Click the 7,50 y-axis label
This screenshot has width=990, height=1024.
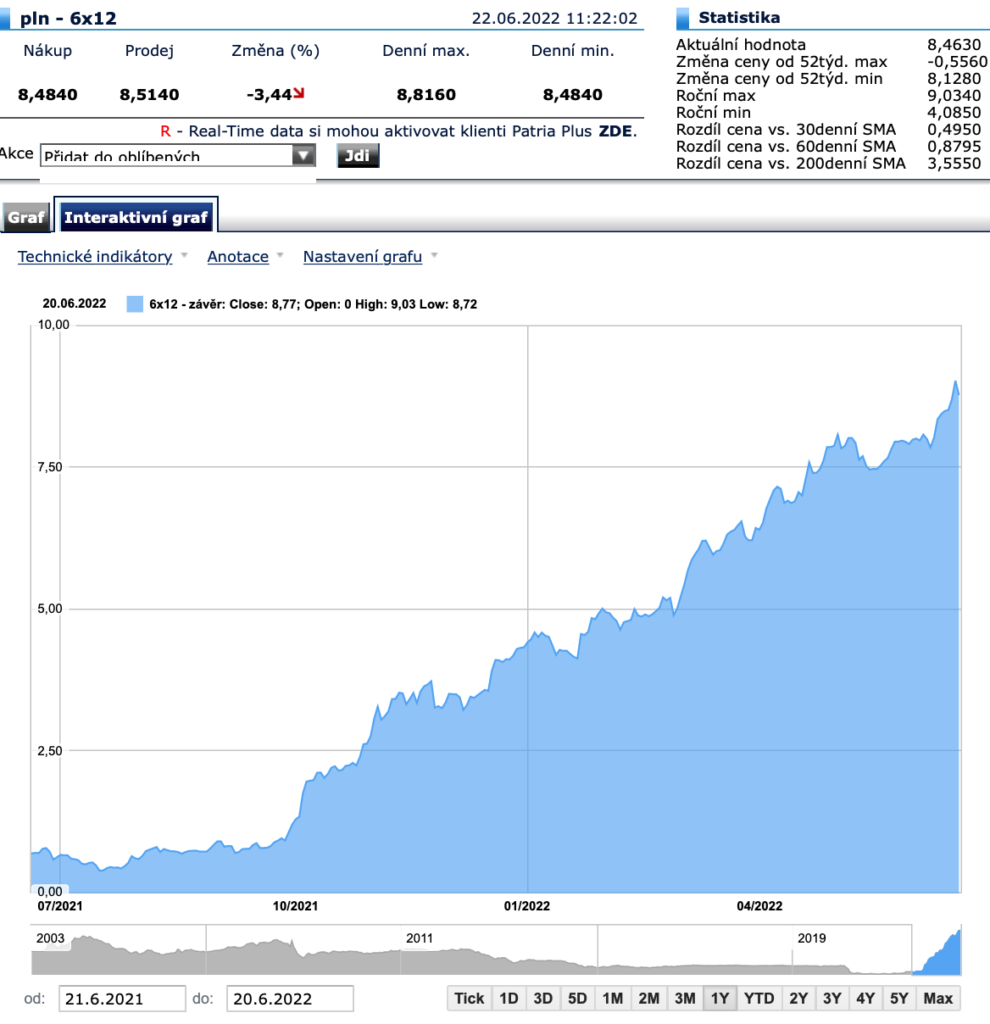[x=50, y=468]
